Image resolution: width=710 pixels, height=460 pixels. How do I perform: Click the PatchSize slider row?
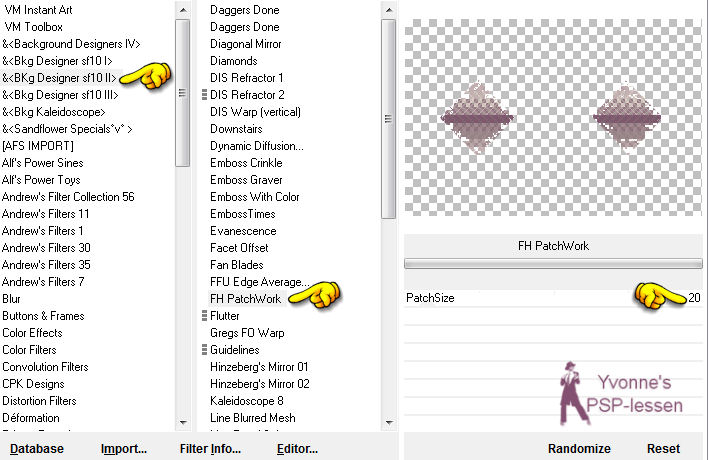click(x=550, y=298)
